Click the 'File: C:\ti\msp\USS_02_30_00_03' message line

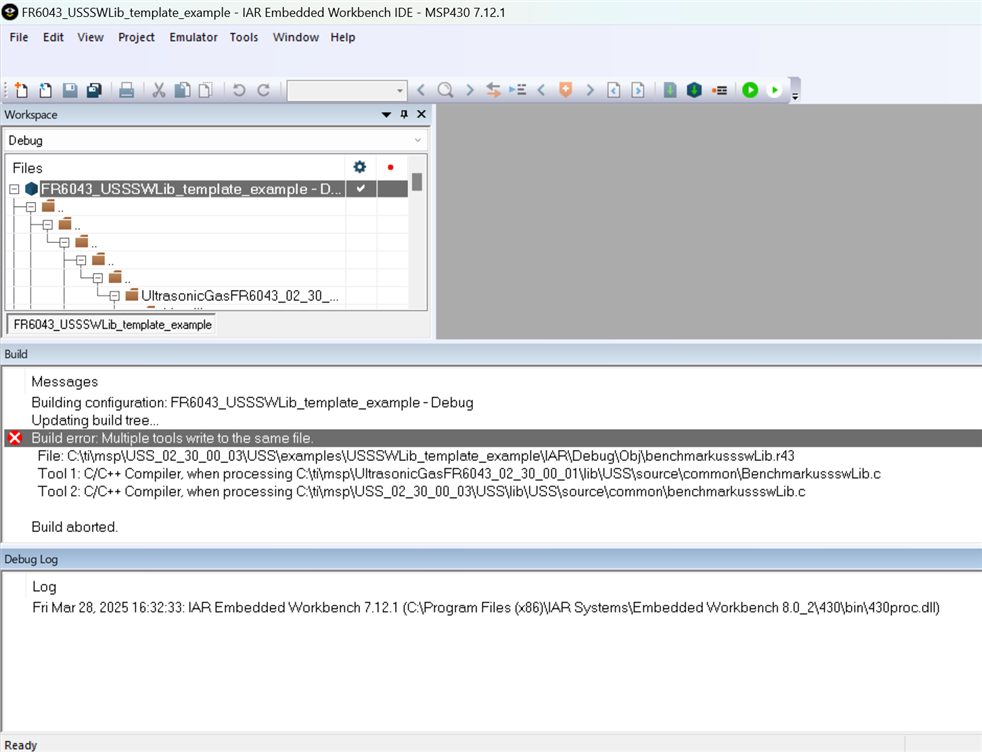point(416,455)
